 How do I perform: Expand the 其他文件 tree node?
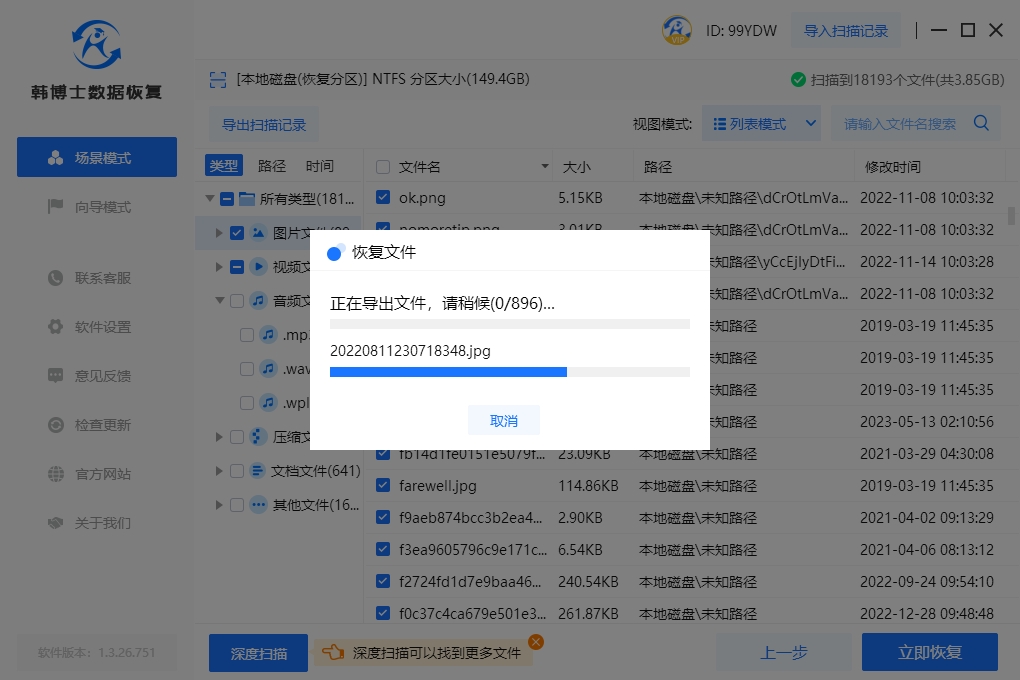point(220,505)
